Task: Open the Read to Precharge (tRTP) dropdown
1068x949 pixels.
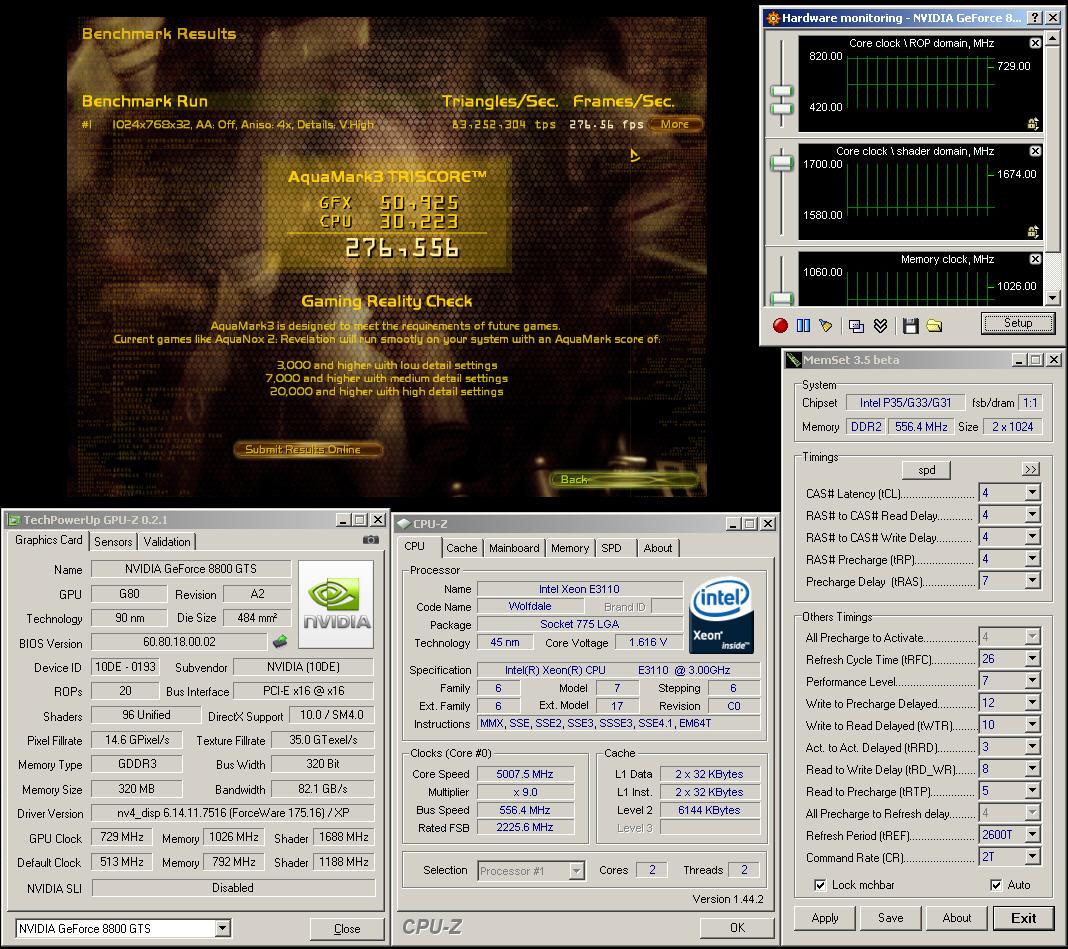Action: 1033,790
